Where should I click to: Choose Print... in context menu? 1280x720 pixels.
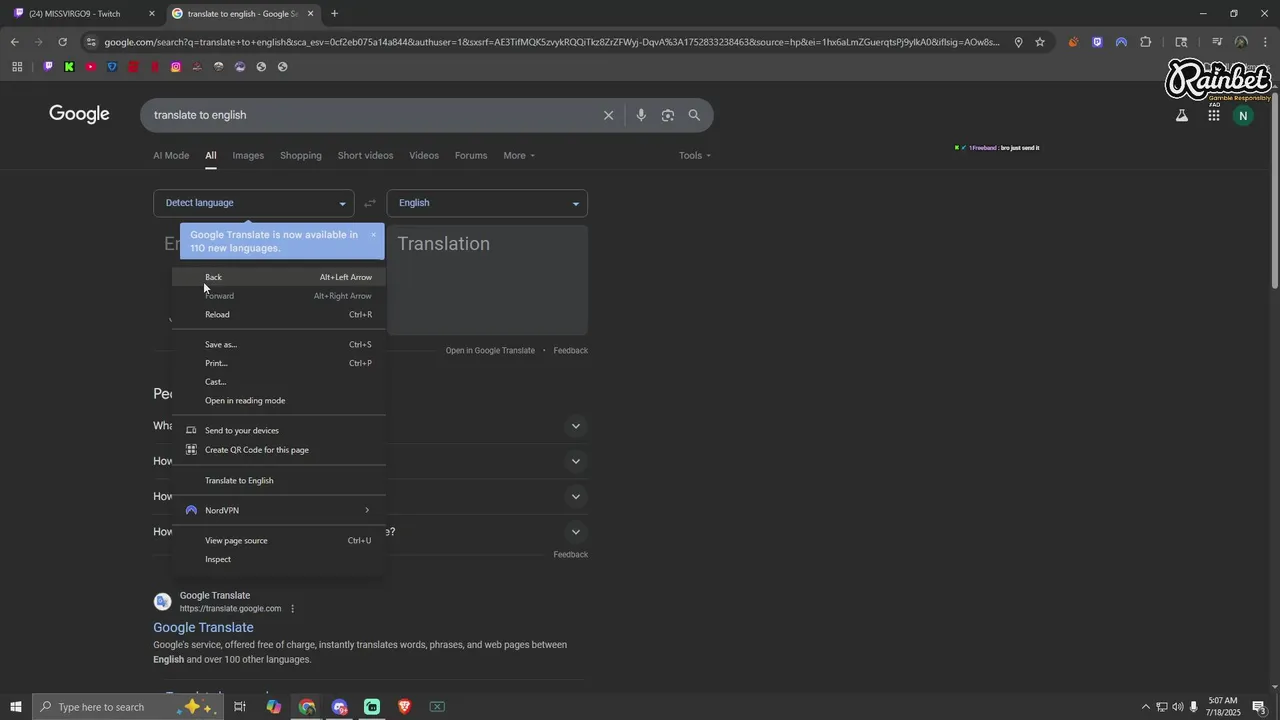tap(279, 363)
